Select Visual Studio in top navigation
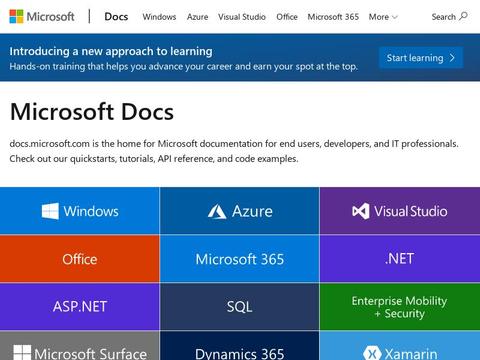480x360 pixels. point(242,17)
